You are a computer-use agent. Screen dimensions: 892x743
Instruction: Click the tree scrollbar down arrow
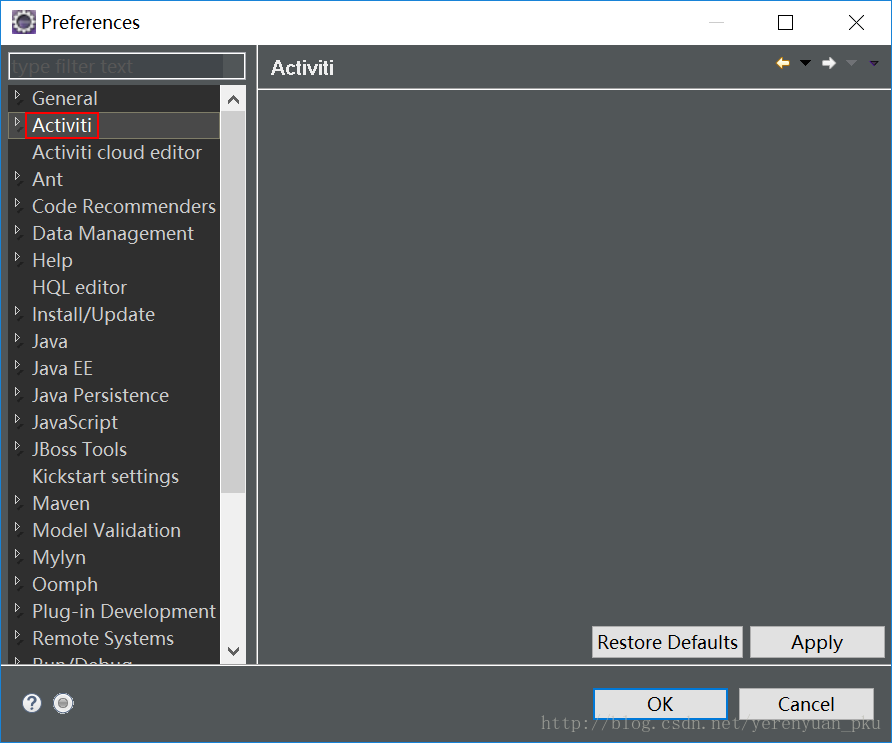click(233, 651)
